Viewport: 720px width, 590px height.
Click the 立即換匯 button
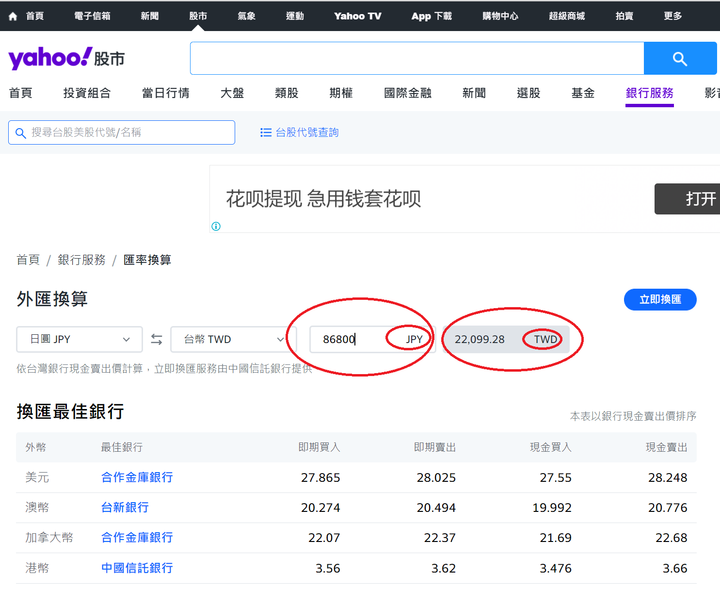pos(660,299)
